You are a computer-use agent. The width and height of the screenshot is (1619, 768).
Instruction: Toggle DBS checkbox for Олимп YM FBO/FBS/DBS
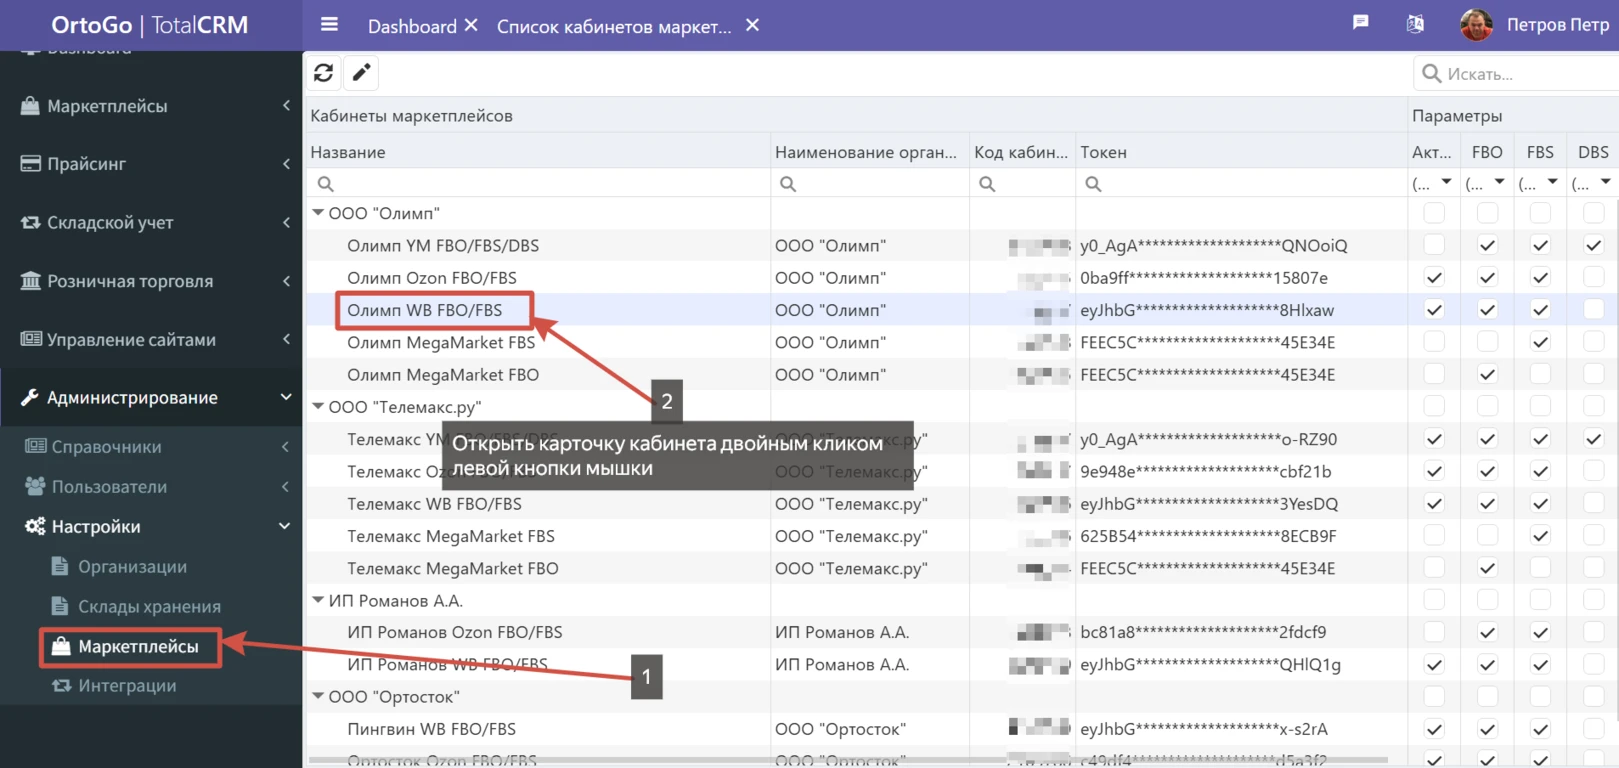pos(1593,245)
